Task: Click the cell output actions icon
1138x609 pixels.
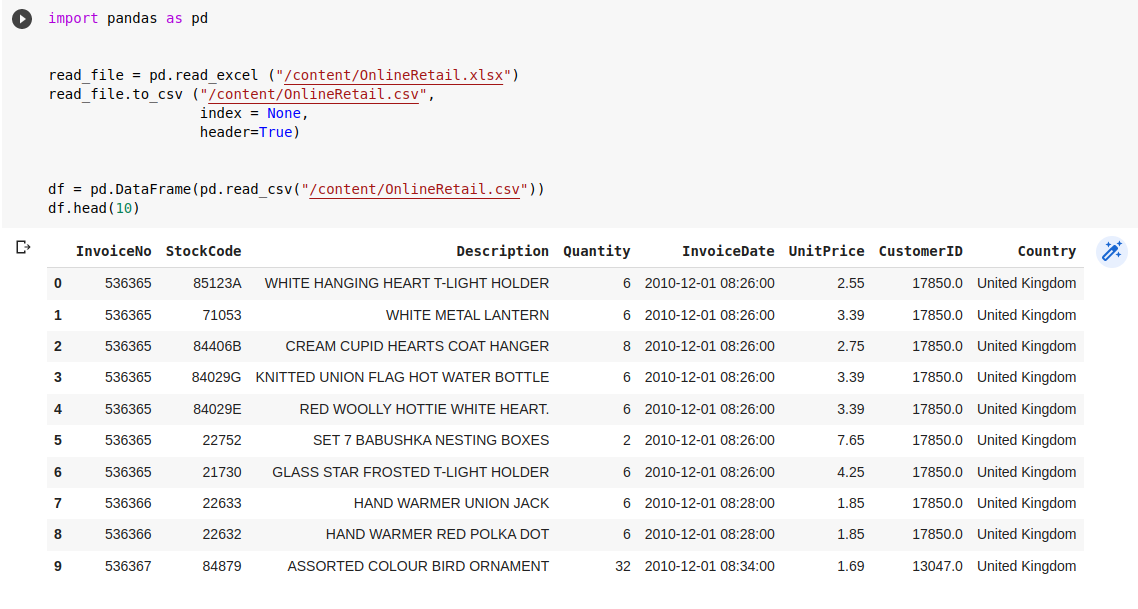Action: point(24,248)
